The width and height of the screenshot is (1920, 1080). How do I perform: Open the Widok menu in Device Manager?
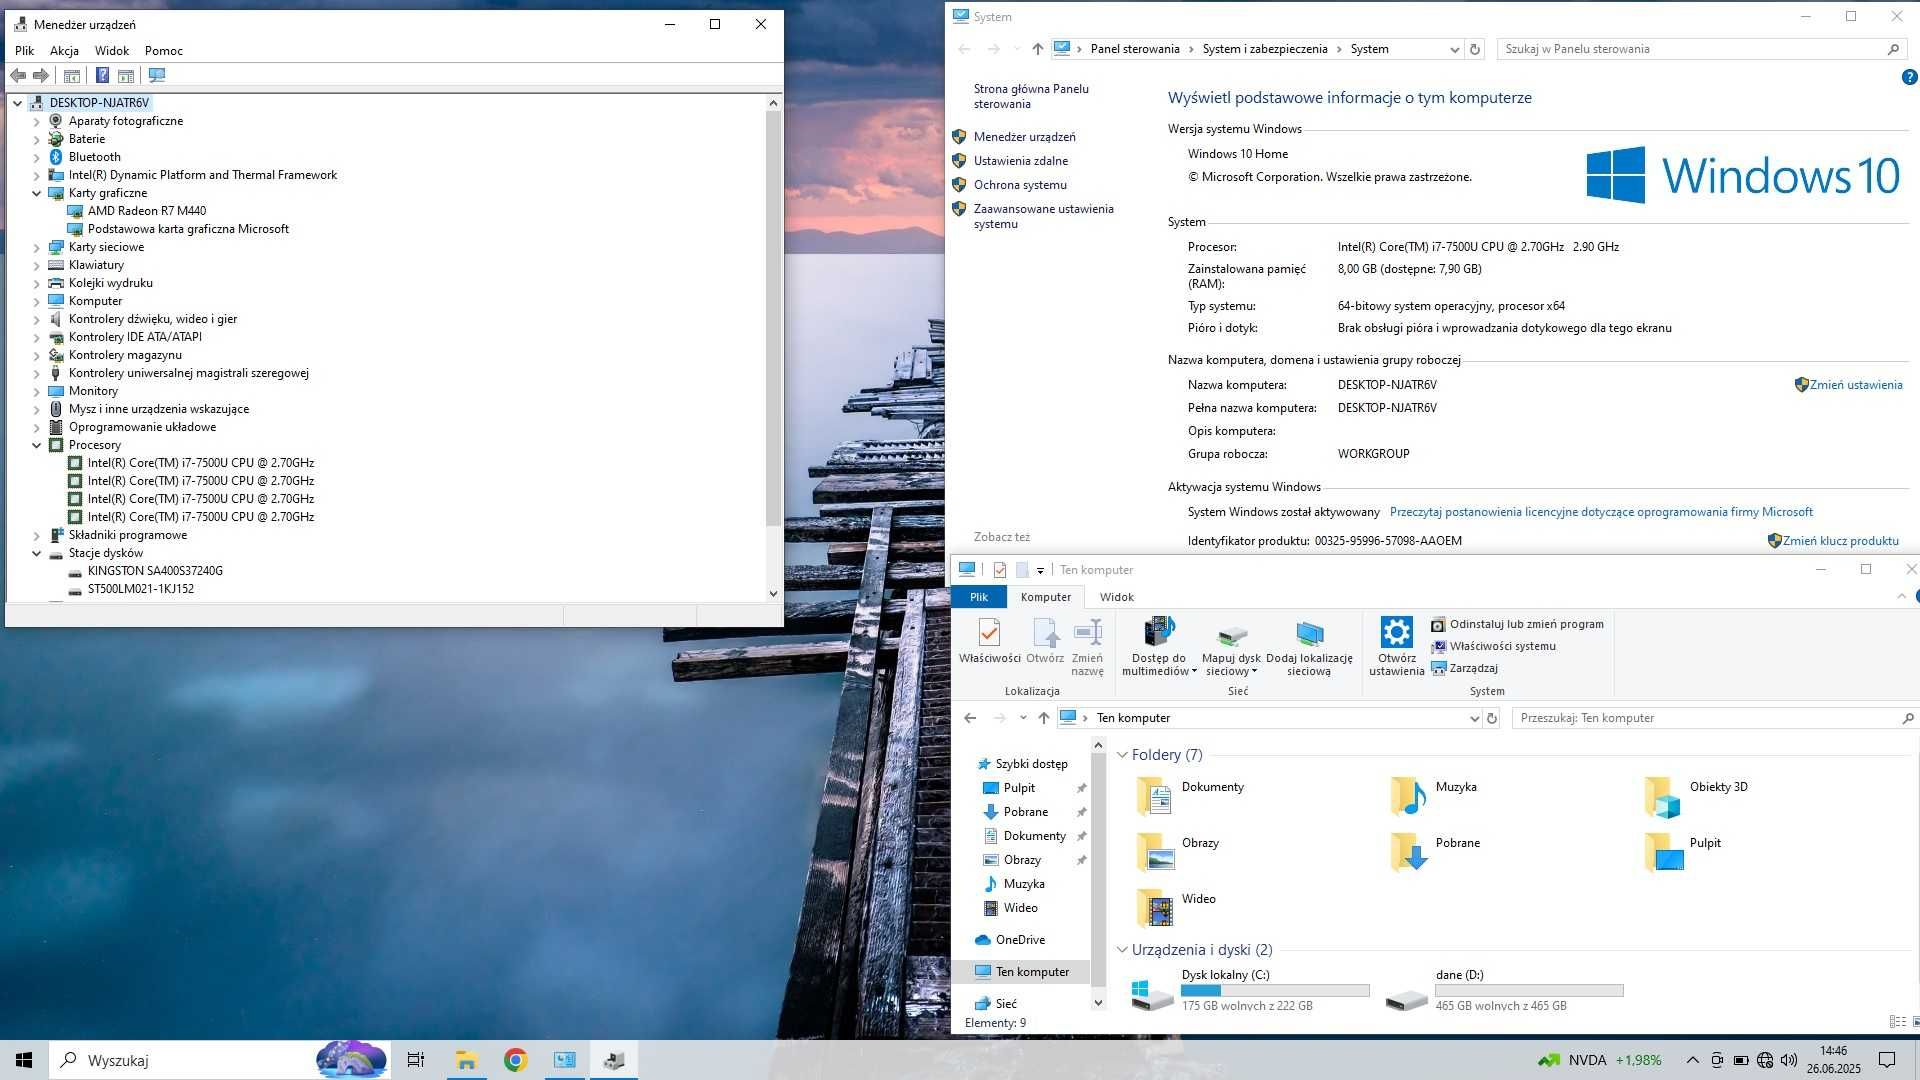pos(112,50)
